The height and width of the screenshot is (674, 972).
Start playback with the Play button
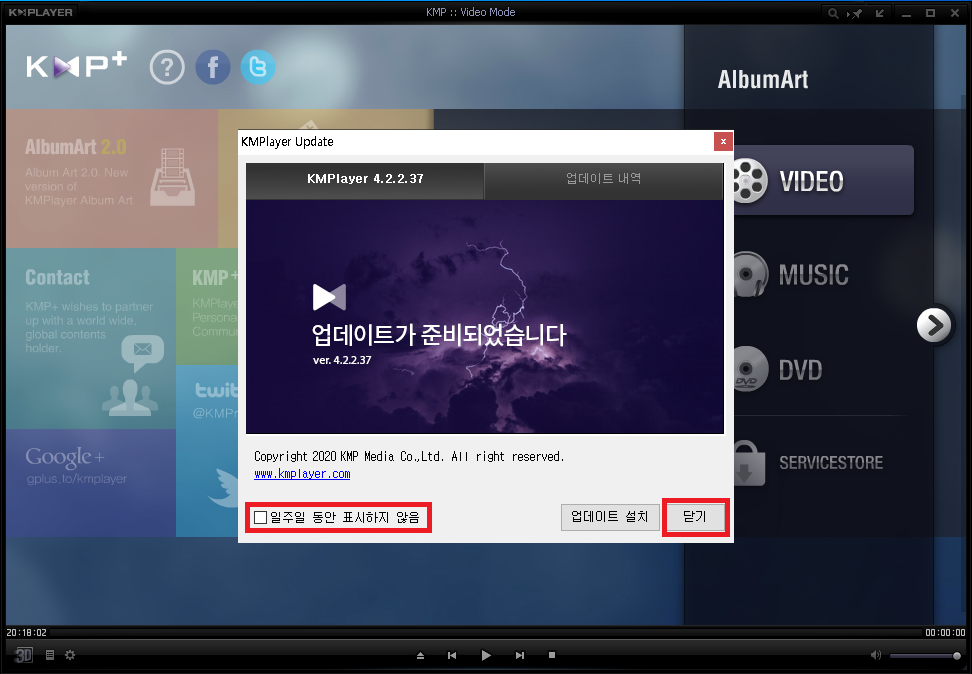click(x=486, y=655)
